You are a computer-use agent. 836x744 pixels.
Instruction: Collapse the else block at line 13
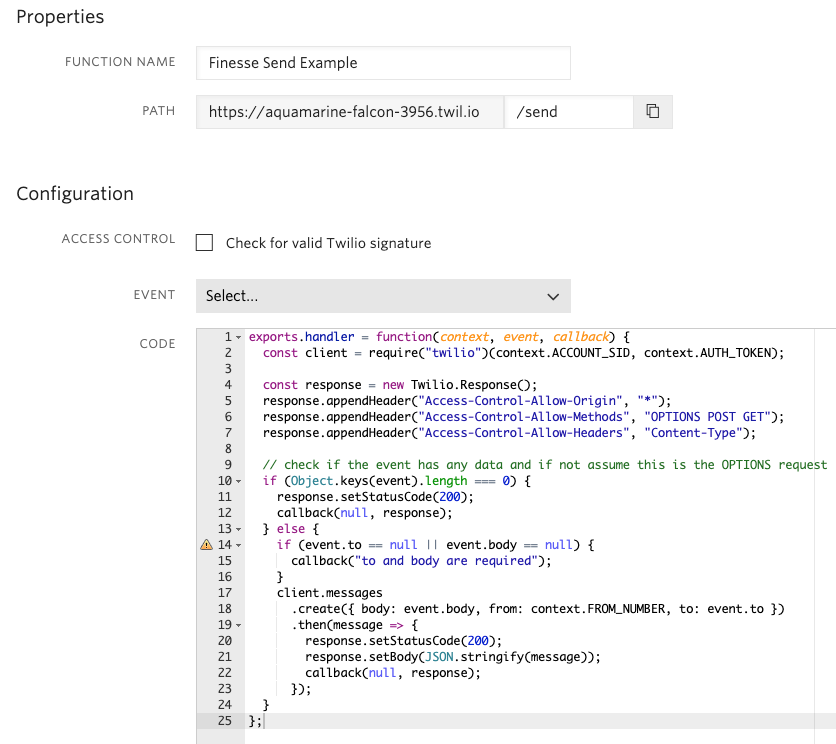238,530
